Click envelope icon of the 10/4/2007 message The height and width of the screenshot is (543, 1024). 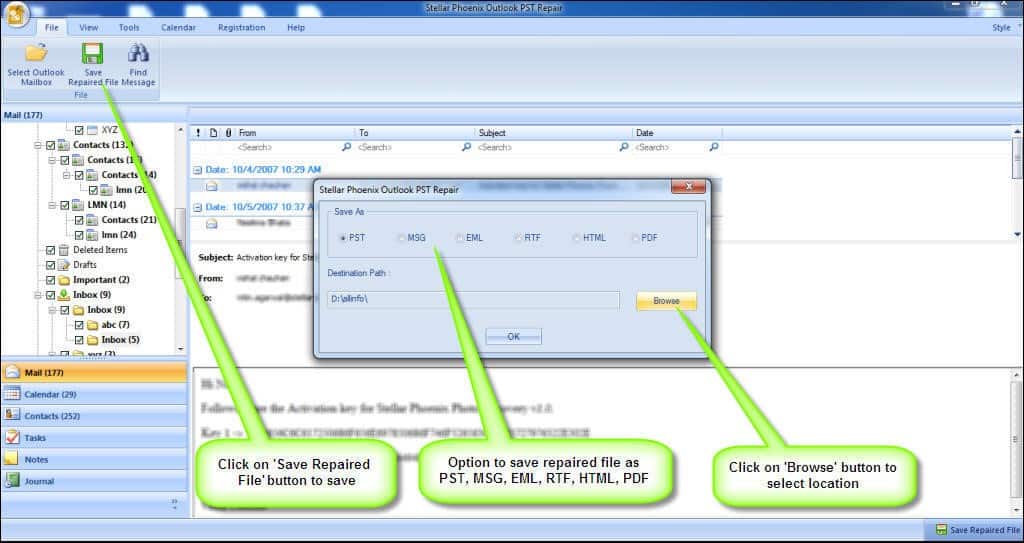[x=212, y=186]
